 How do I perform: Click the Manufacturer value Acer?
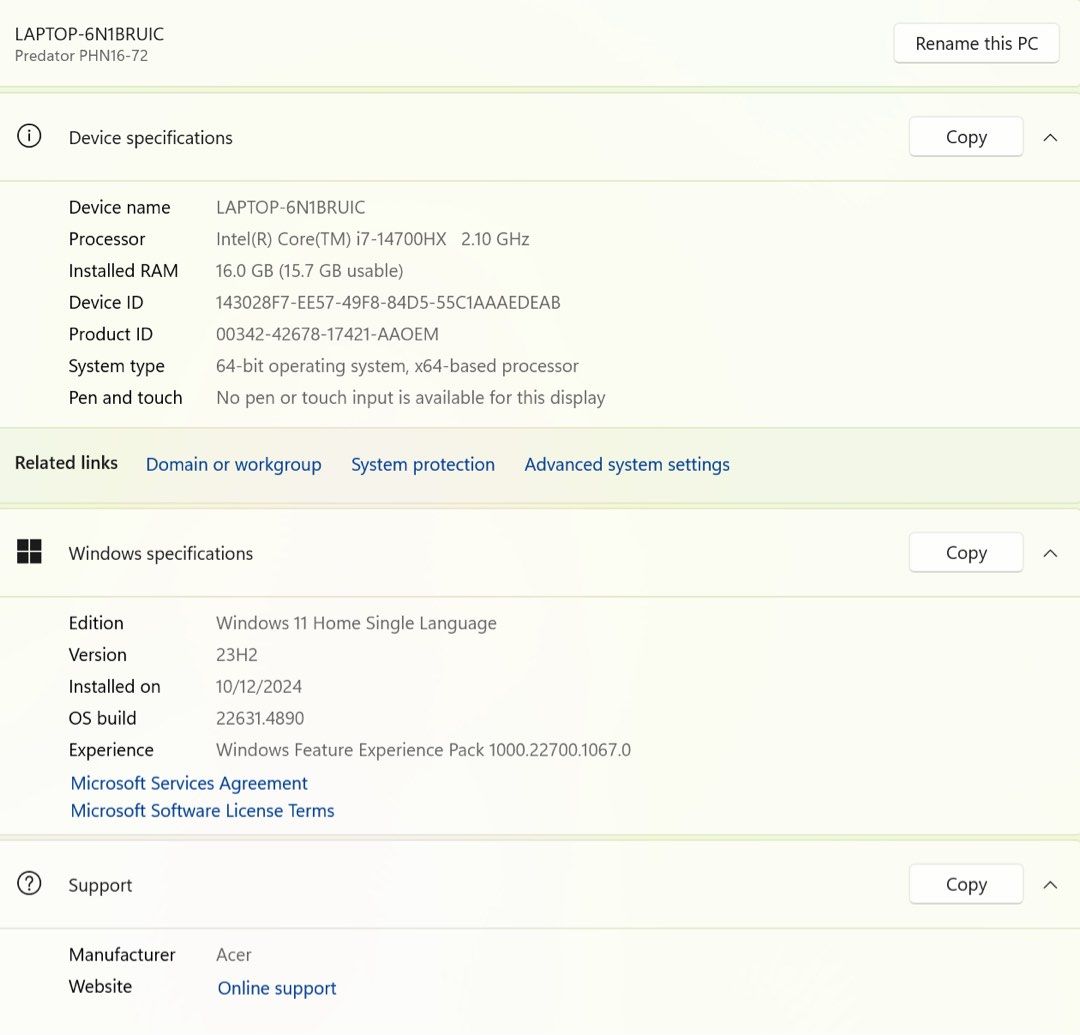[233, 955]
